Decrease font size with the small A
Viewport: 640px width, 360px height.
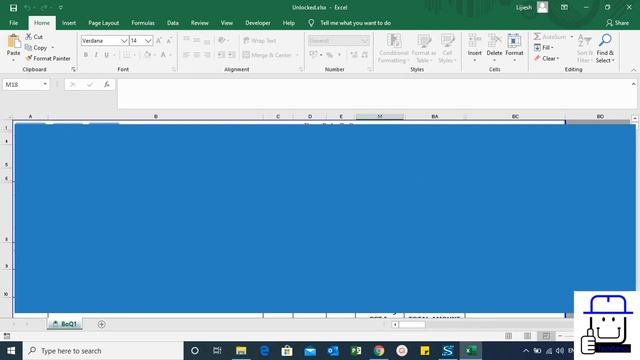pos(169,40)
